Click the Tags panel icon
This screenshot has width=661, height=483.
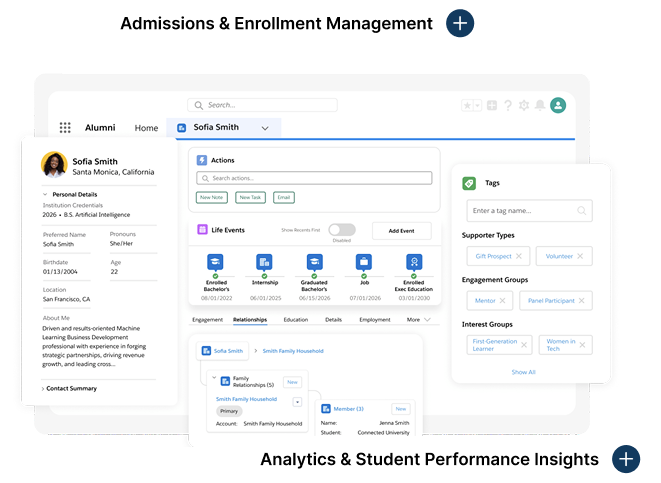point(469,183)
